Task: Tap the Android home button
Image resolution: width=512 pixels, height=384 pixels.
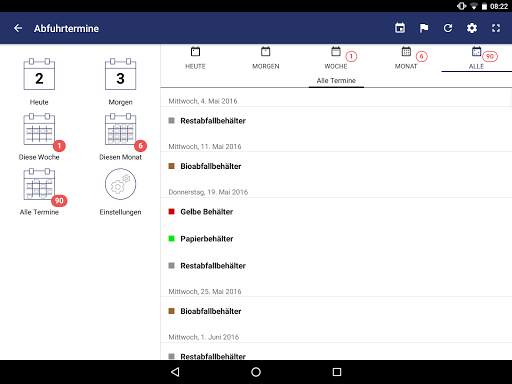Action: coord(256,372)
